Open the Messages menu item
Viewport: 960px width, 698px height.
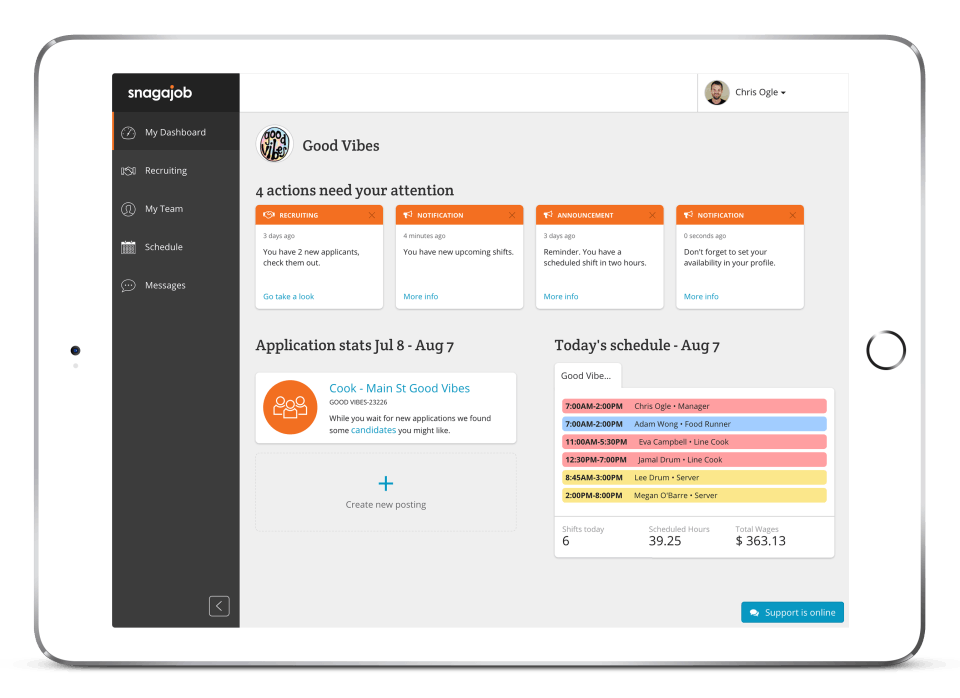coord(176,285)
